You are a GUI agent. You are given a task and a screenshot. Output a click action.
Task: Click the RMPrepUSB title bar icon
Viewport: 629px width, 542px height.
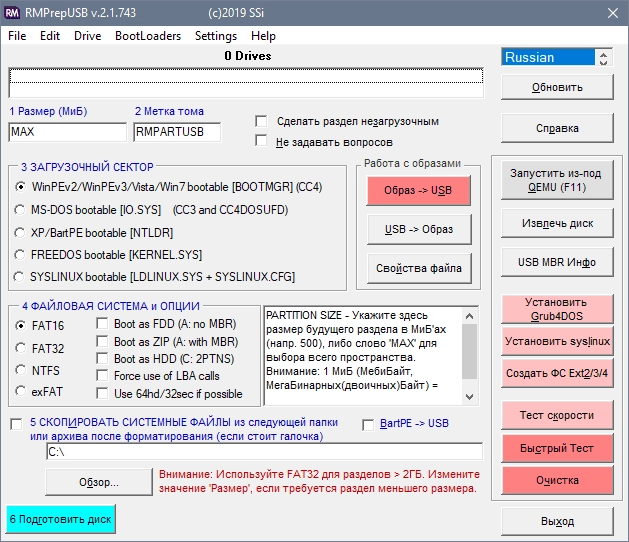tap(12, 13)
